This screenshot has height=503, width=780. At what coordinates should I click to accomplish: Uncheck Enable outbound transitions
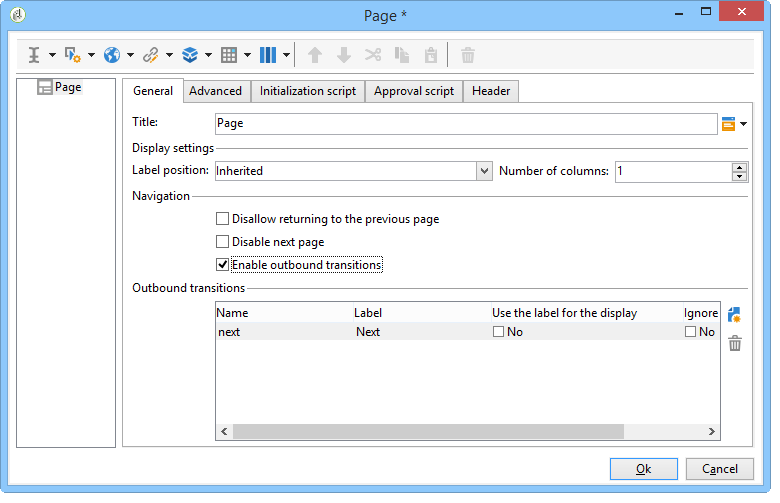(x=222, y=265)
